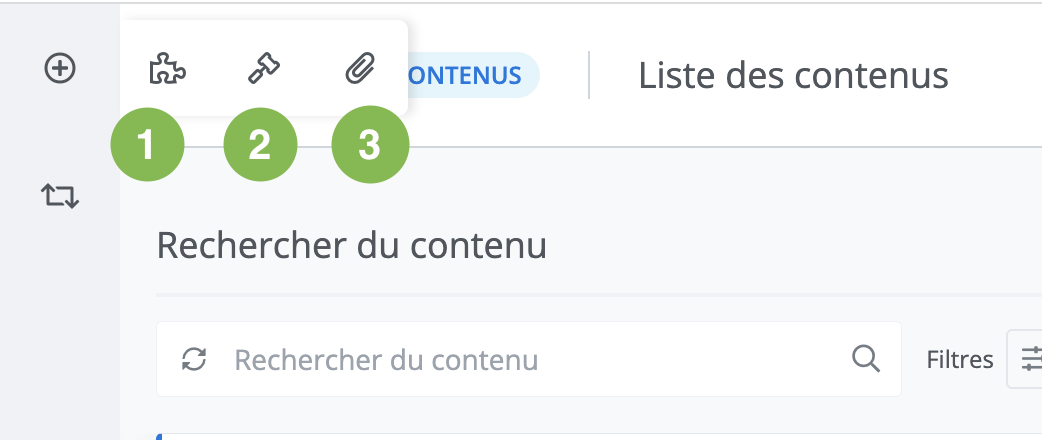Screen dimensions: 1042x440
Task: Click the divider line under search heading
Action: click(x=600, y=295)
